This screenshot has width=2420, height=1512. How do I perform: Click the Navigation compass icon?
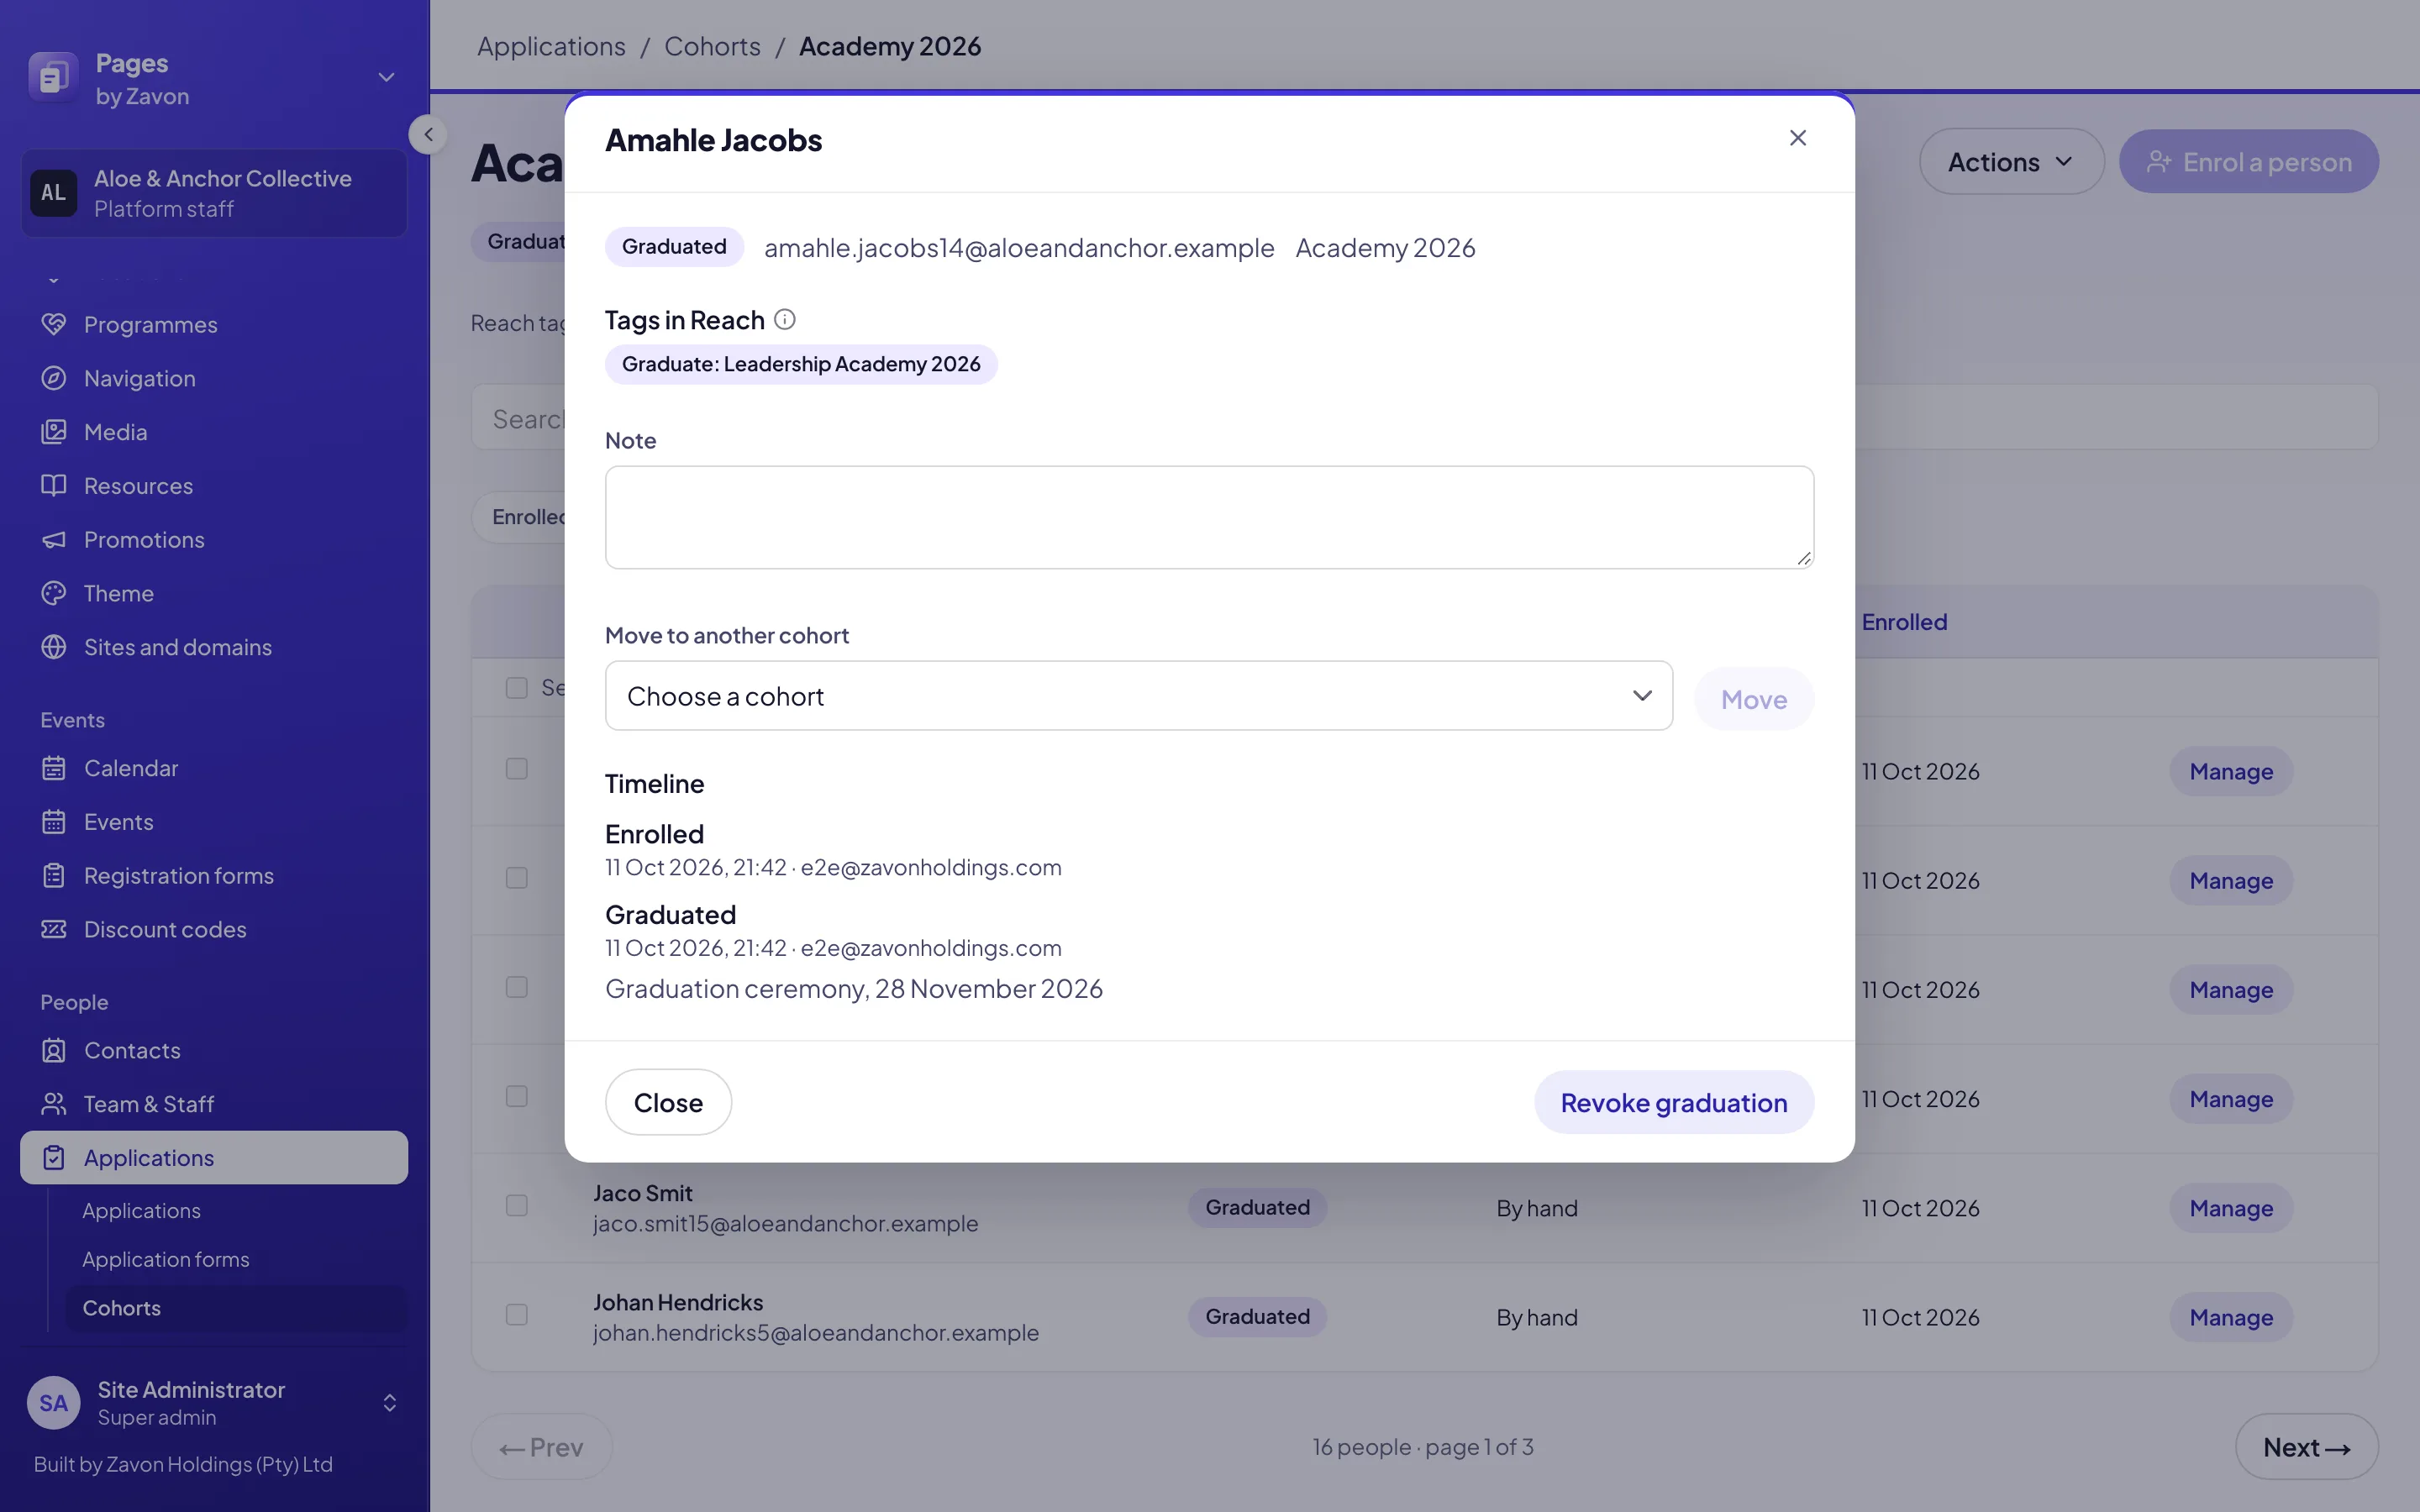pos(53,378)
